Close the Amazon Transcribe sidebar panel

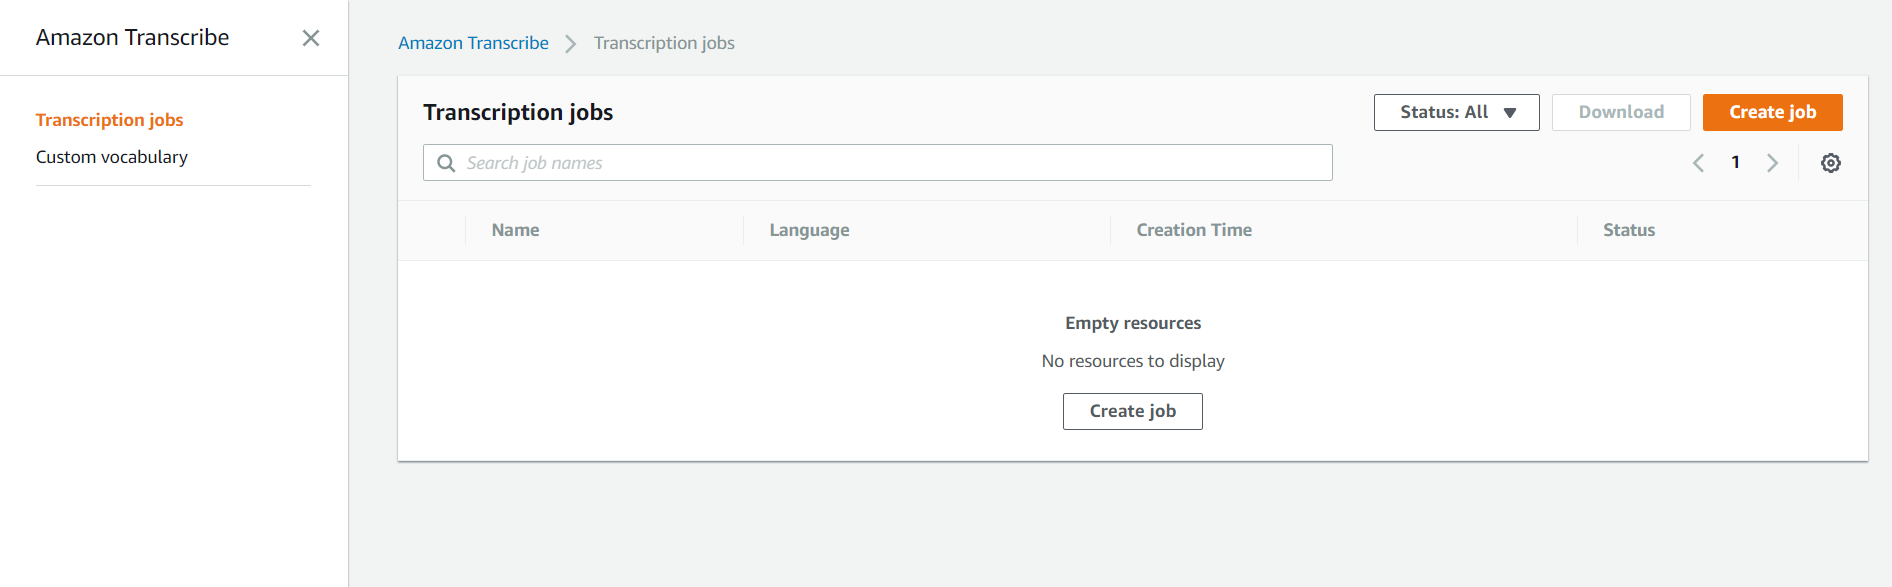point(311,38)
